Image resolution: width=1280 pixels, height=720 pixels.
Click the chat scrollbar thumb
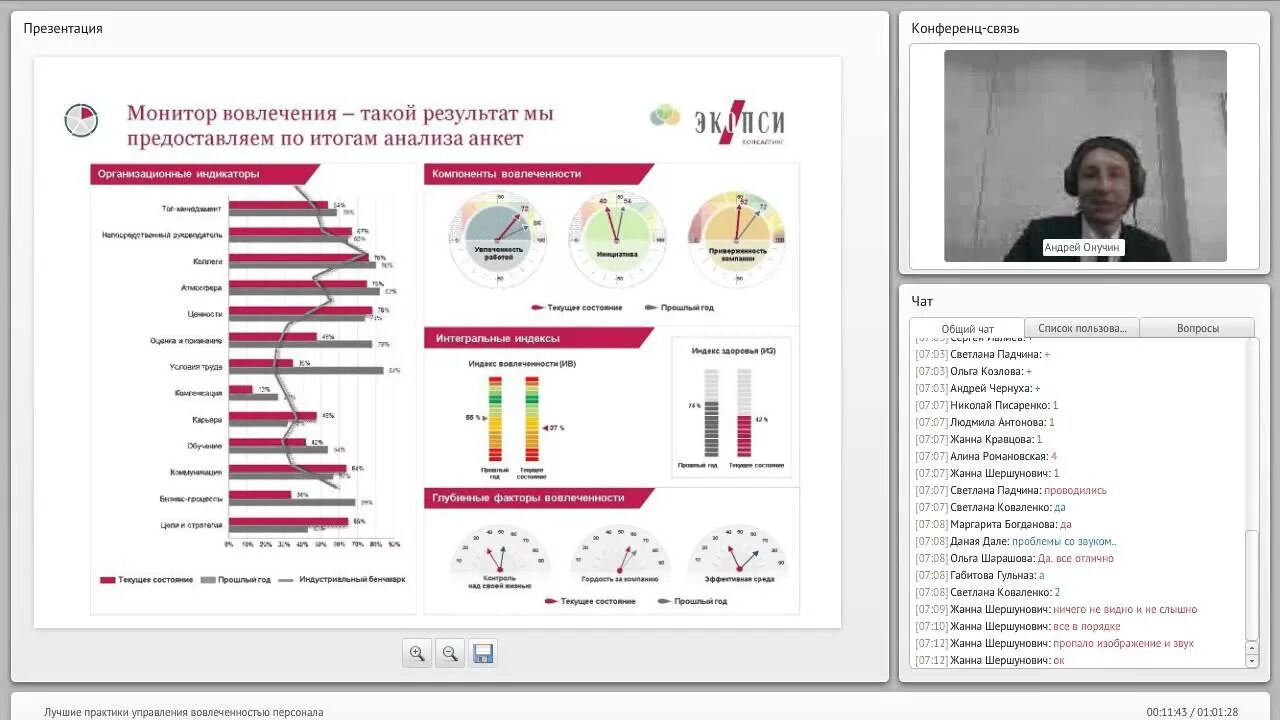point(1251,584)
